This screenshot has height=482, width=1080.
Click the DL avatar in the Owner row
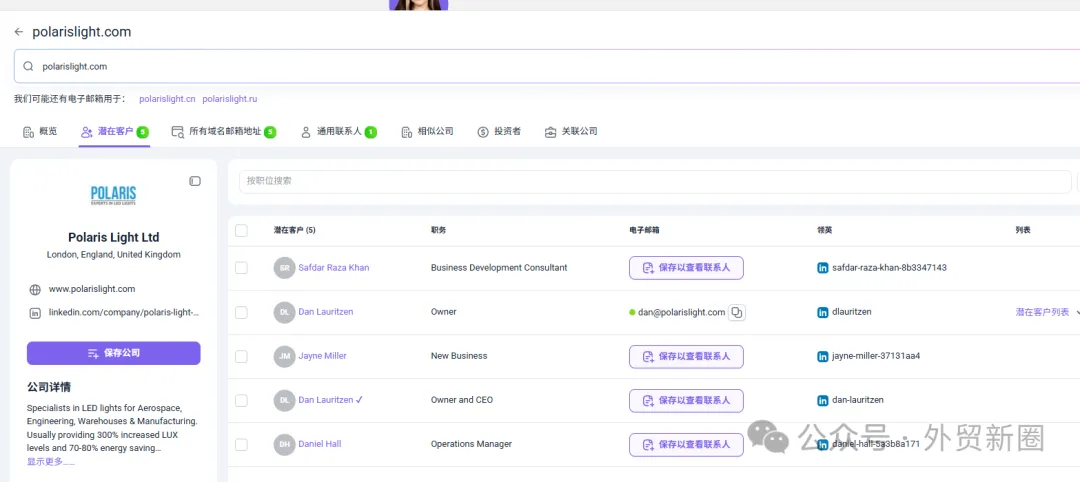(284, 313)
